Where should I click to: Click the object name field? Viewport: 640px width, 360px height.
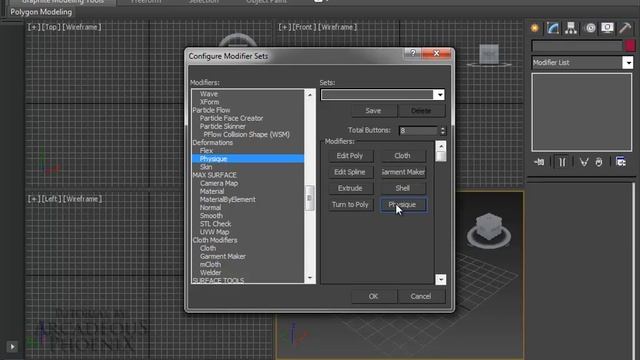[577, 46]
